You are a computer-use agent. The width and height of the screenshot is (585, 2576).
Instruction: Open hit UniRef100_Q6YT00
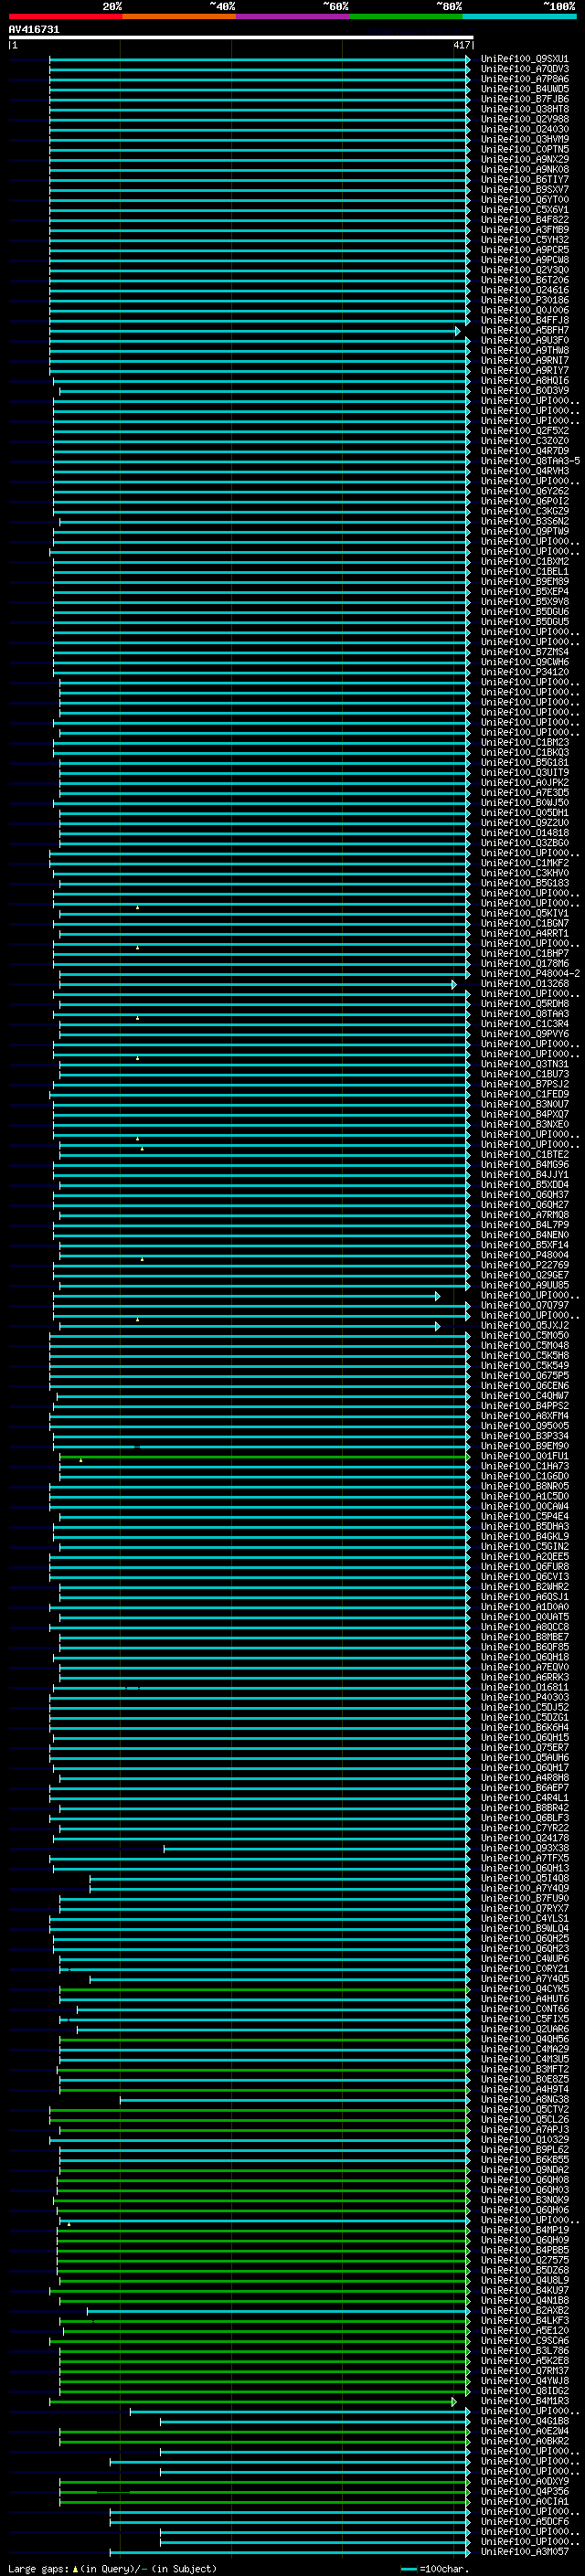tap(524, 200)
